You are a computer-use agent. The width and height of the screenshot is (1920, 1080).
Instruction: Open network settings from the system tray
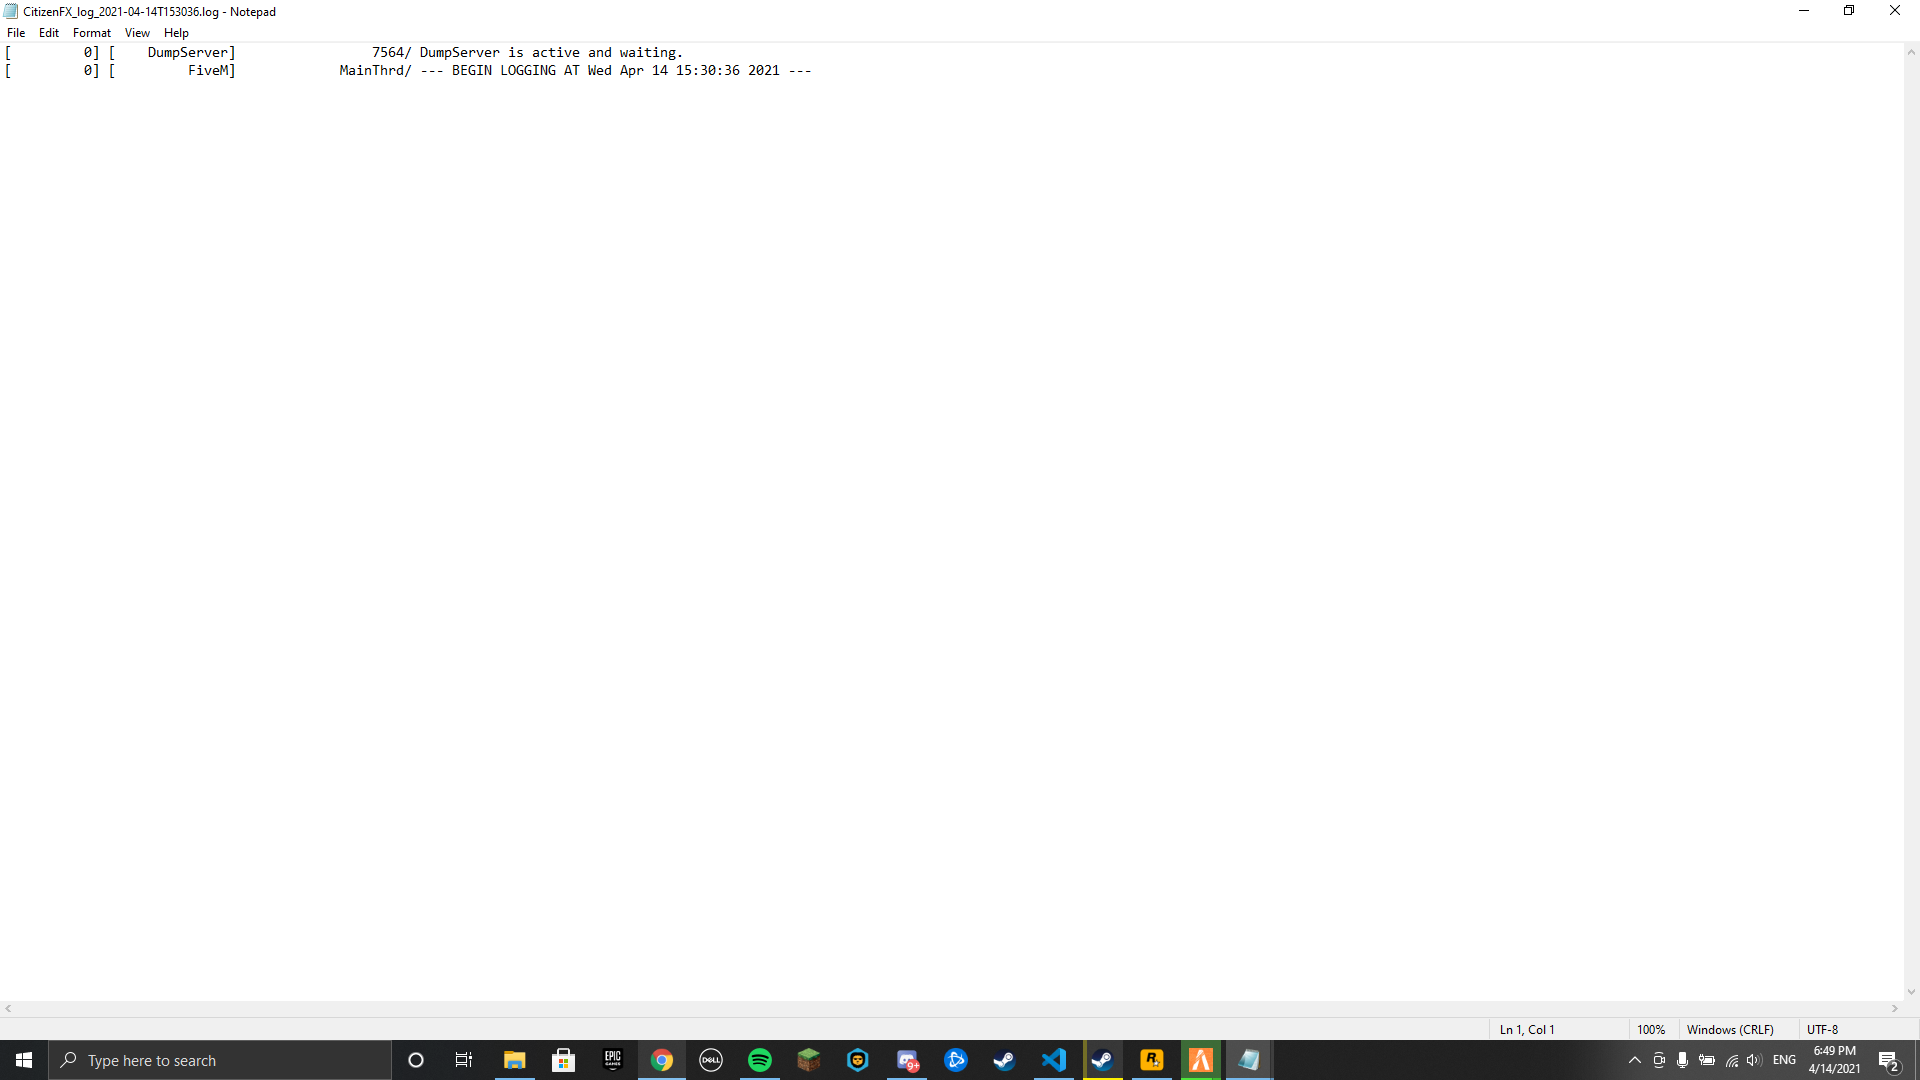click(1730, 1061)
